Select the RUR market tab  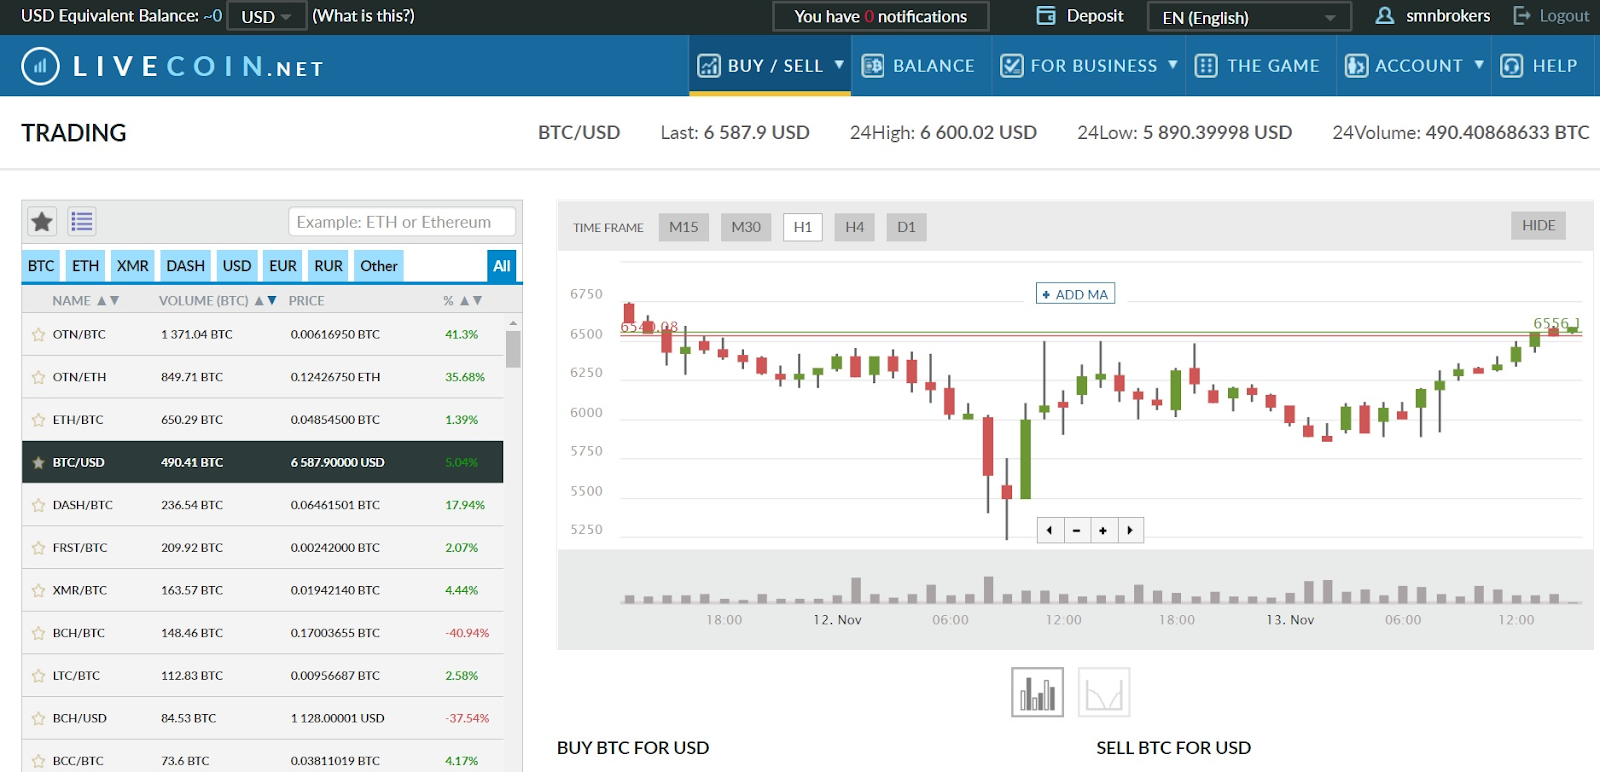[x=328, y=266]
